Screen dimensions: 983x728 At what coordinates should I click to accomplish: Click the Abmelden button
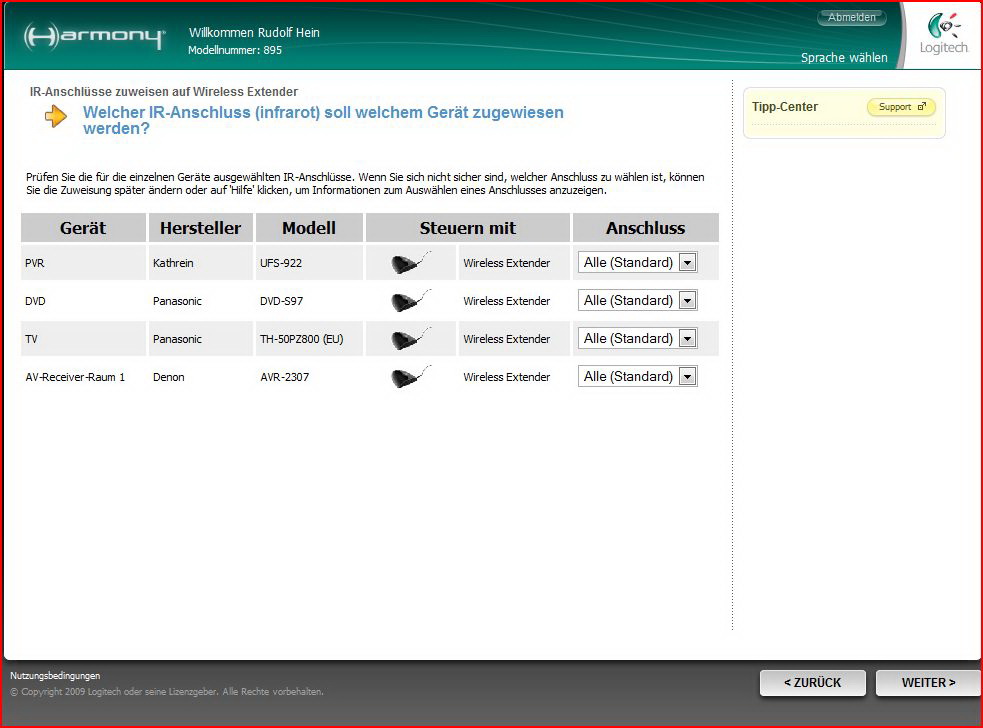(852, 17)
